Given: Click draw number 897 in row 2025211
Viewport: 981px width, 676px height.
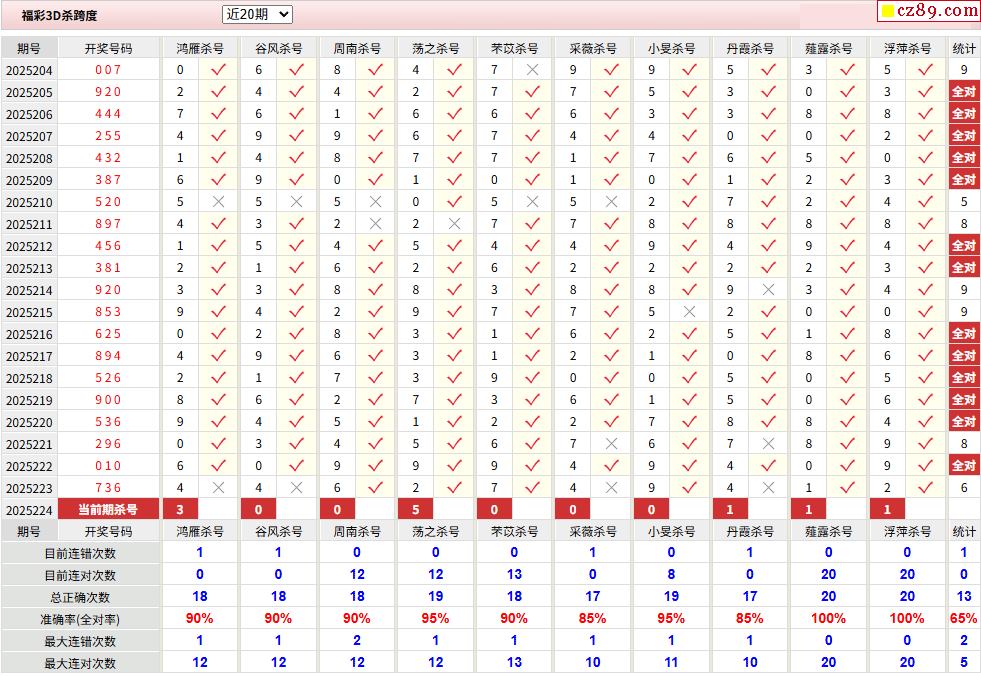Looking at the screenshot, I should pyautogui.click(x=108, y=224).
